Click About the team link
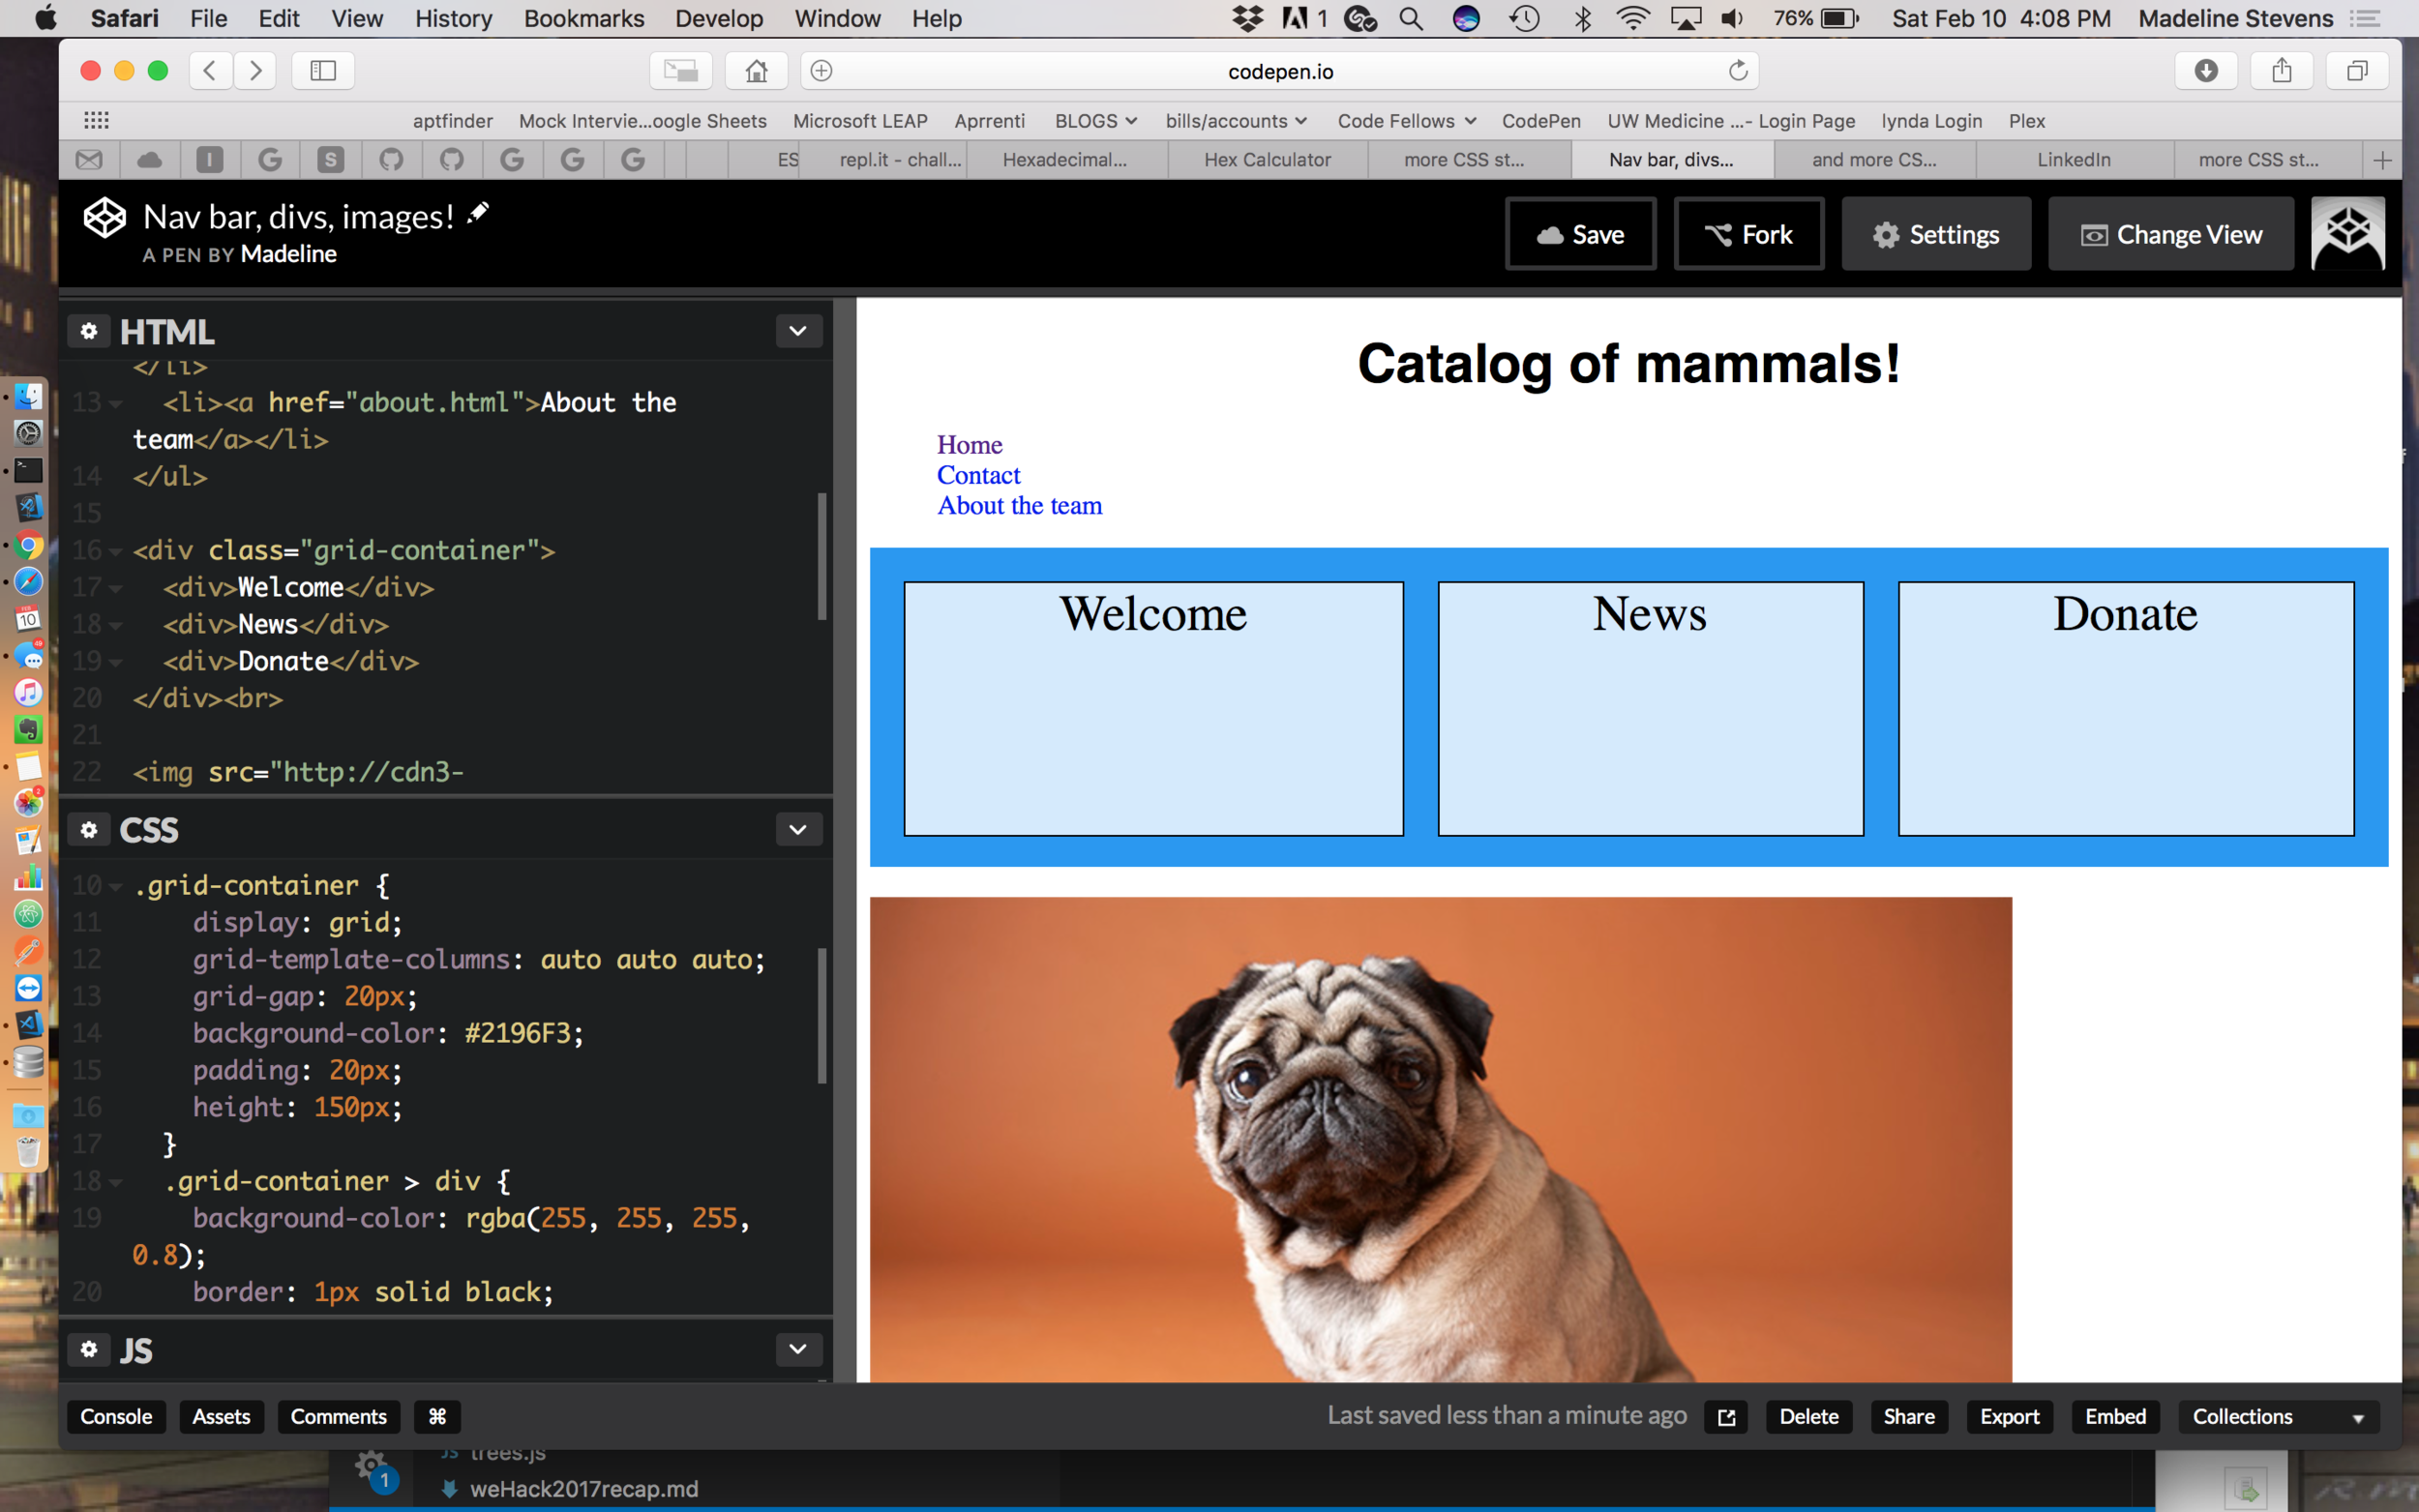 pyautogui.click(x=1019, y=506)
